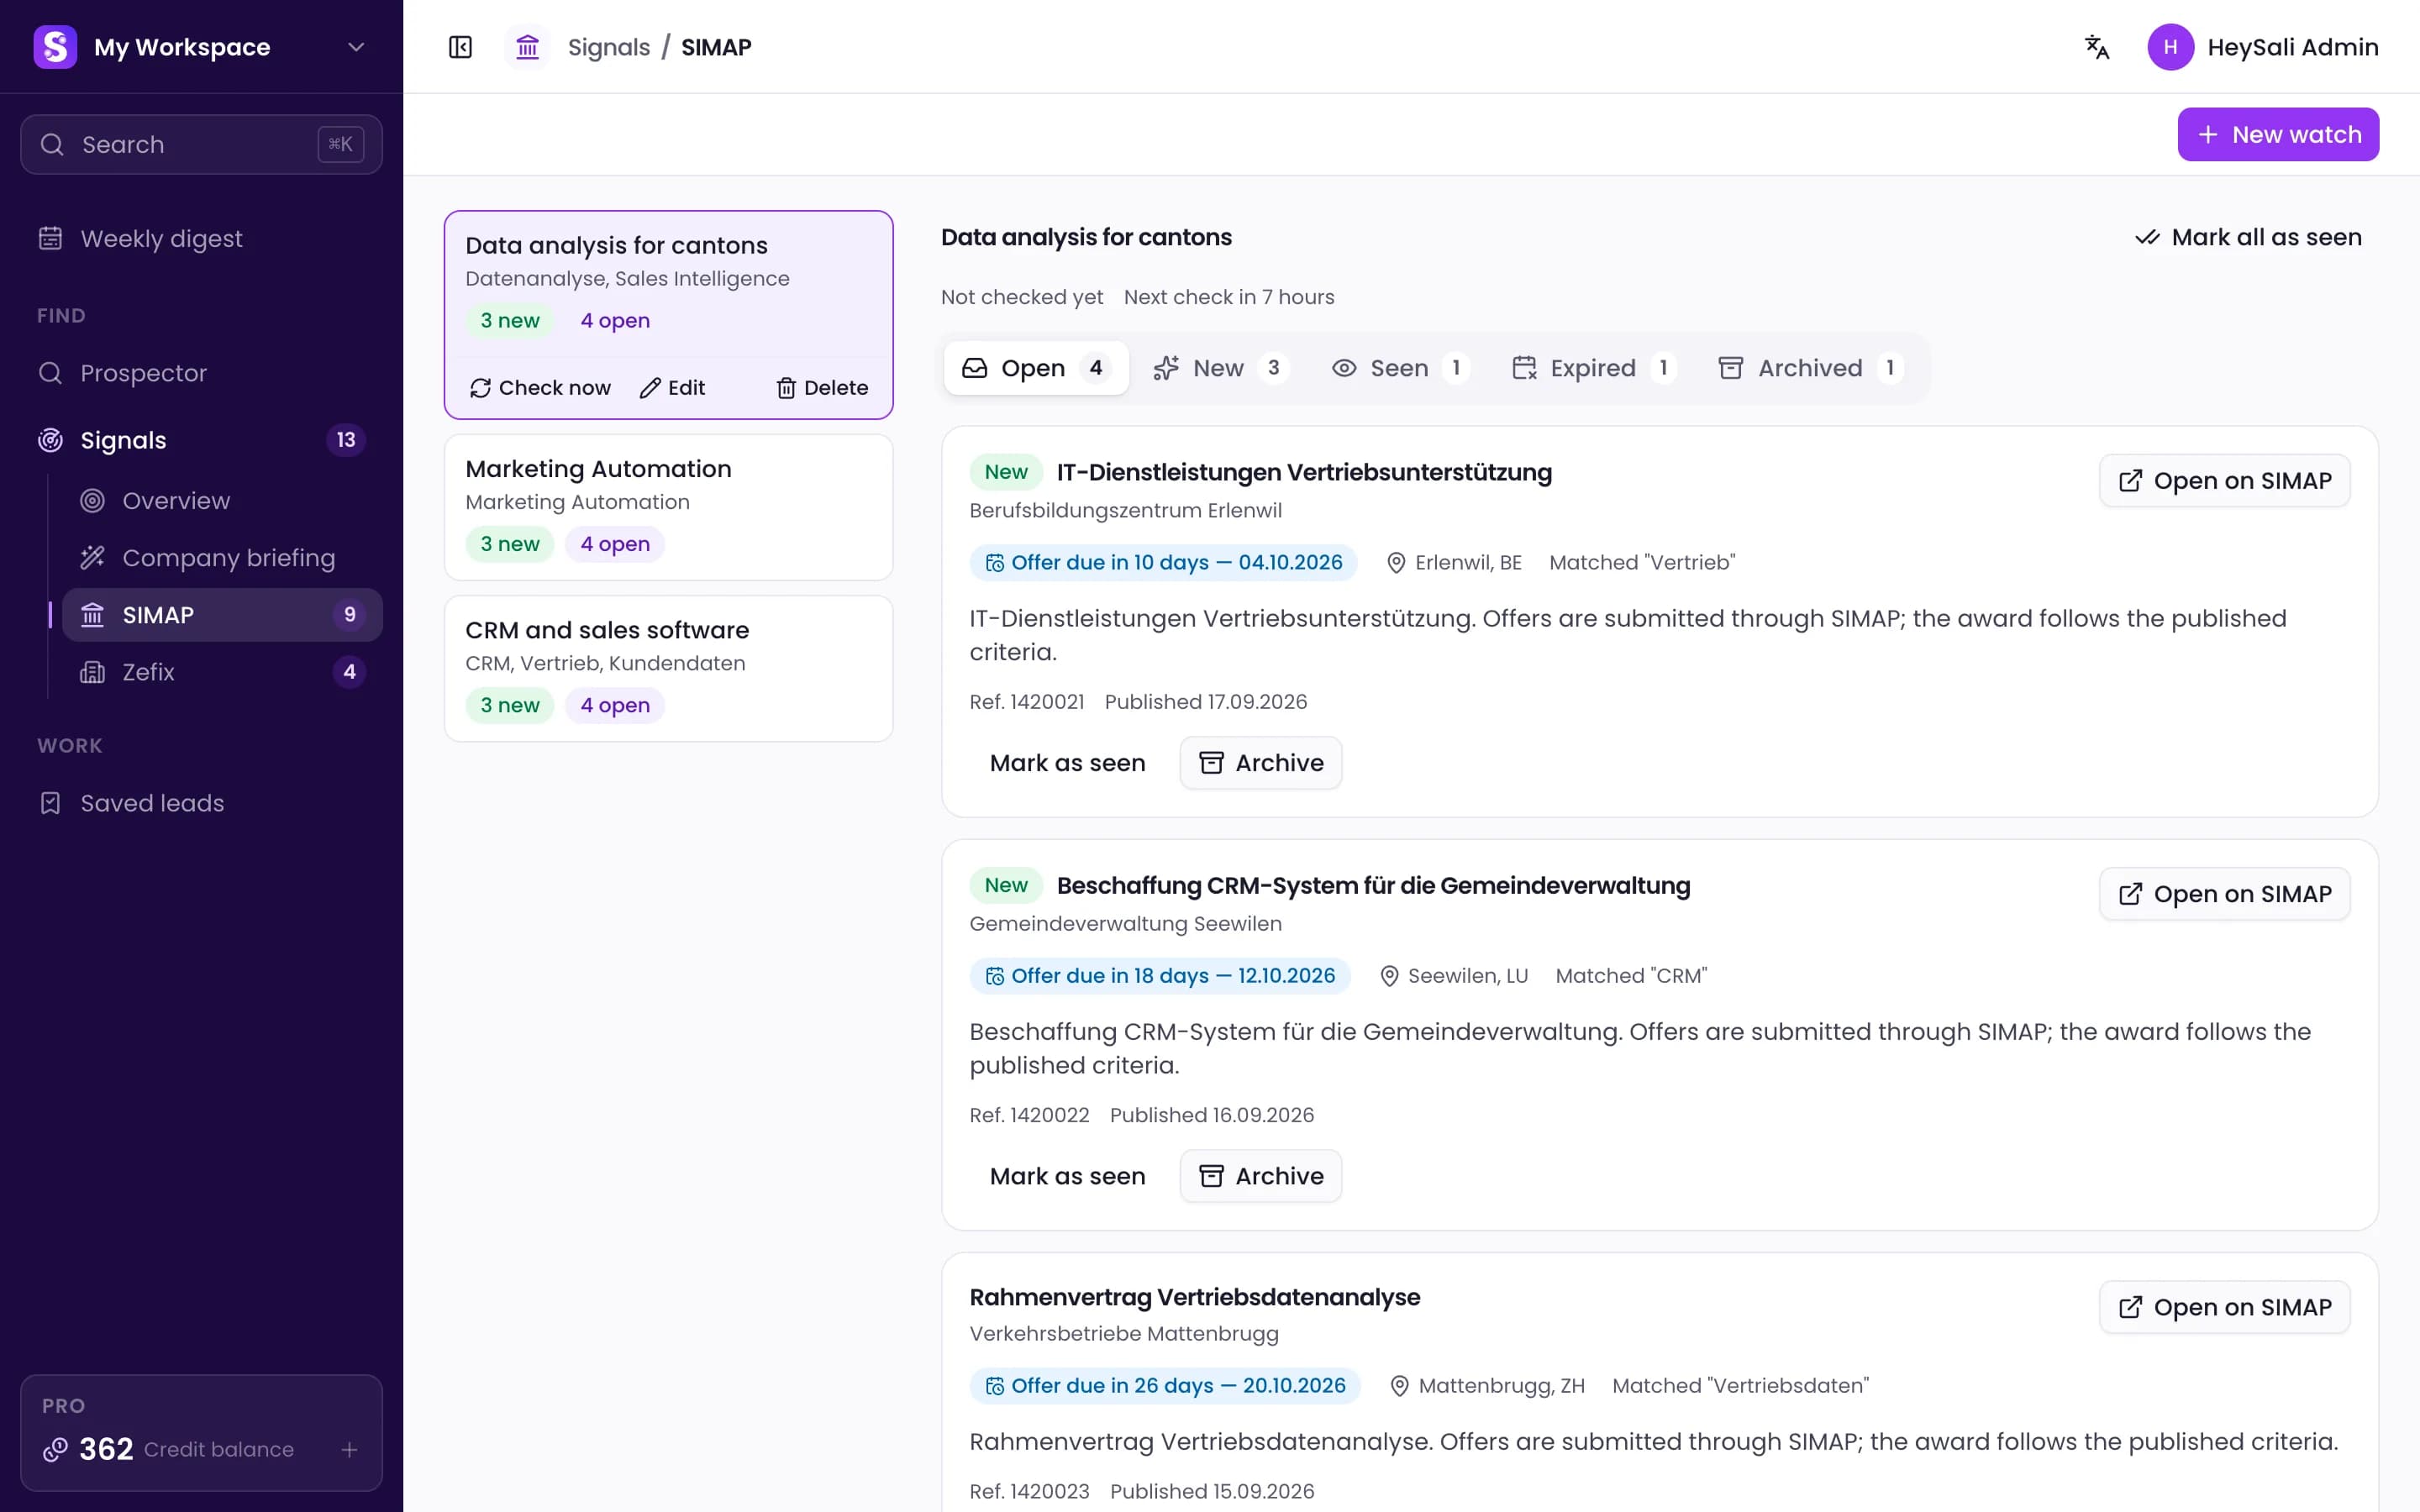Switch to the Expired tab
Screen dimensions: 2420x1512
click(x=1594, y=368)
